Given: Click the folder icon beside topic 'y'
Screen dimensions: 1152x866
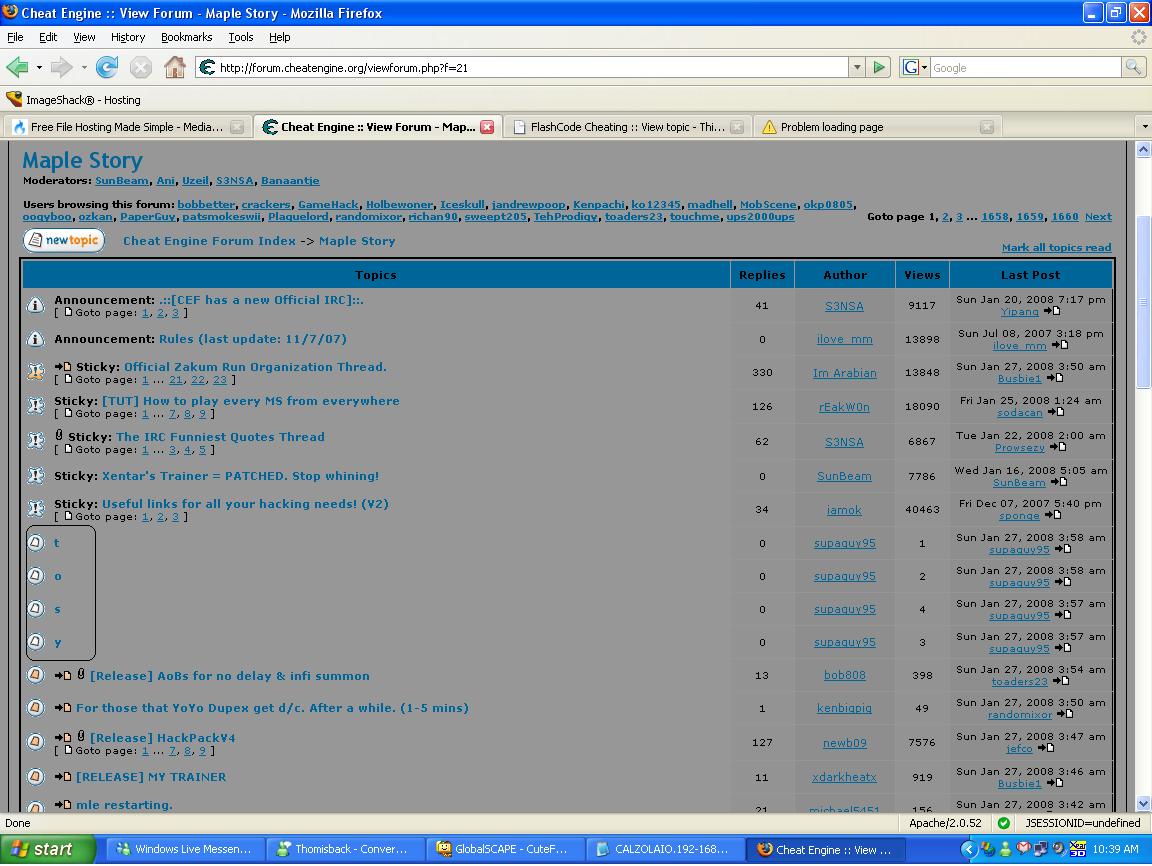Looking at the screenshot, I should (x=35, y=642).
